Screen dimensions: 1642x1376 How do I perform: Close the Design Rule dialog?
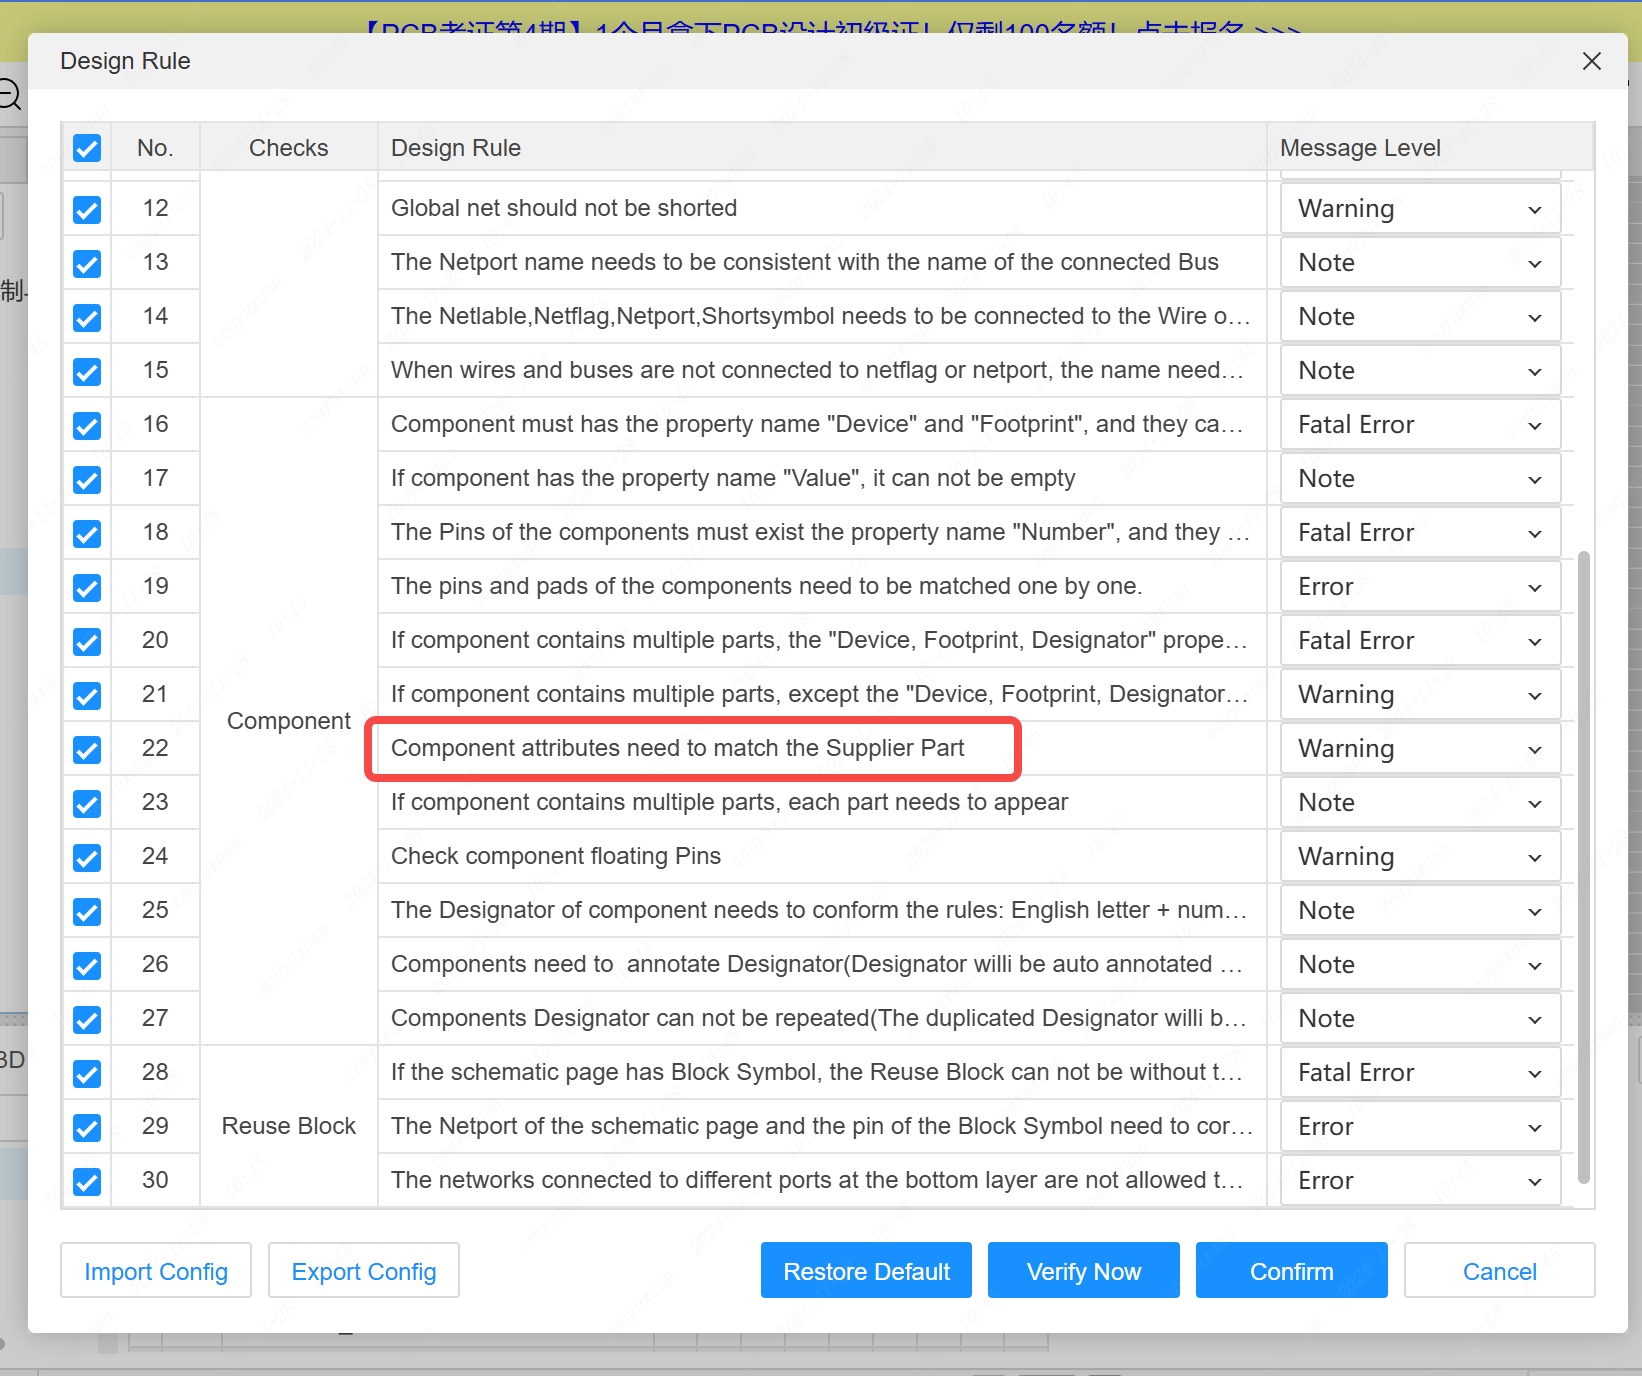click(x=1591, y=61)
